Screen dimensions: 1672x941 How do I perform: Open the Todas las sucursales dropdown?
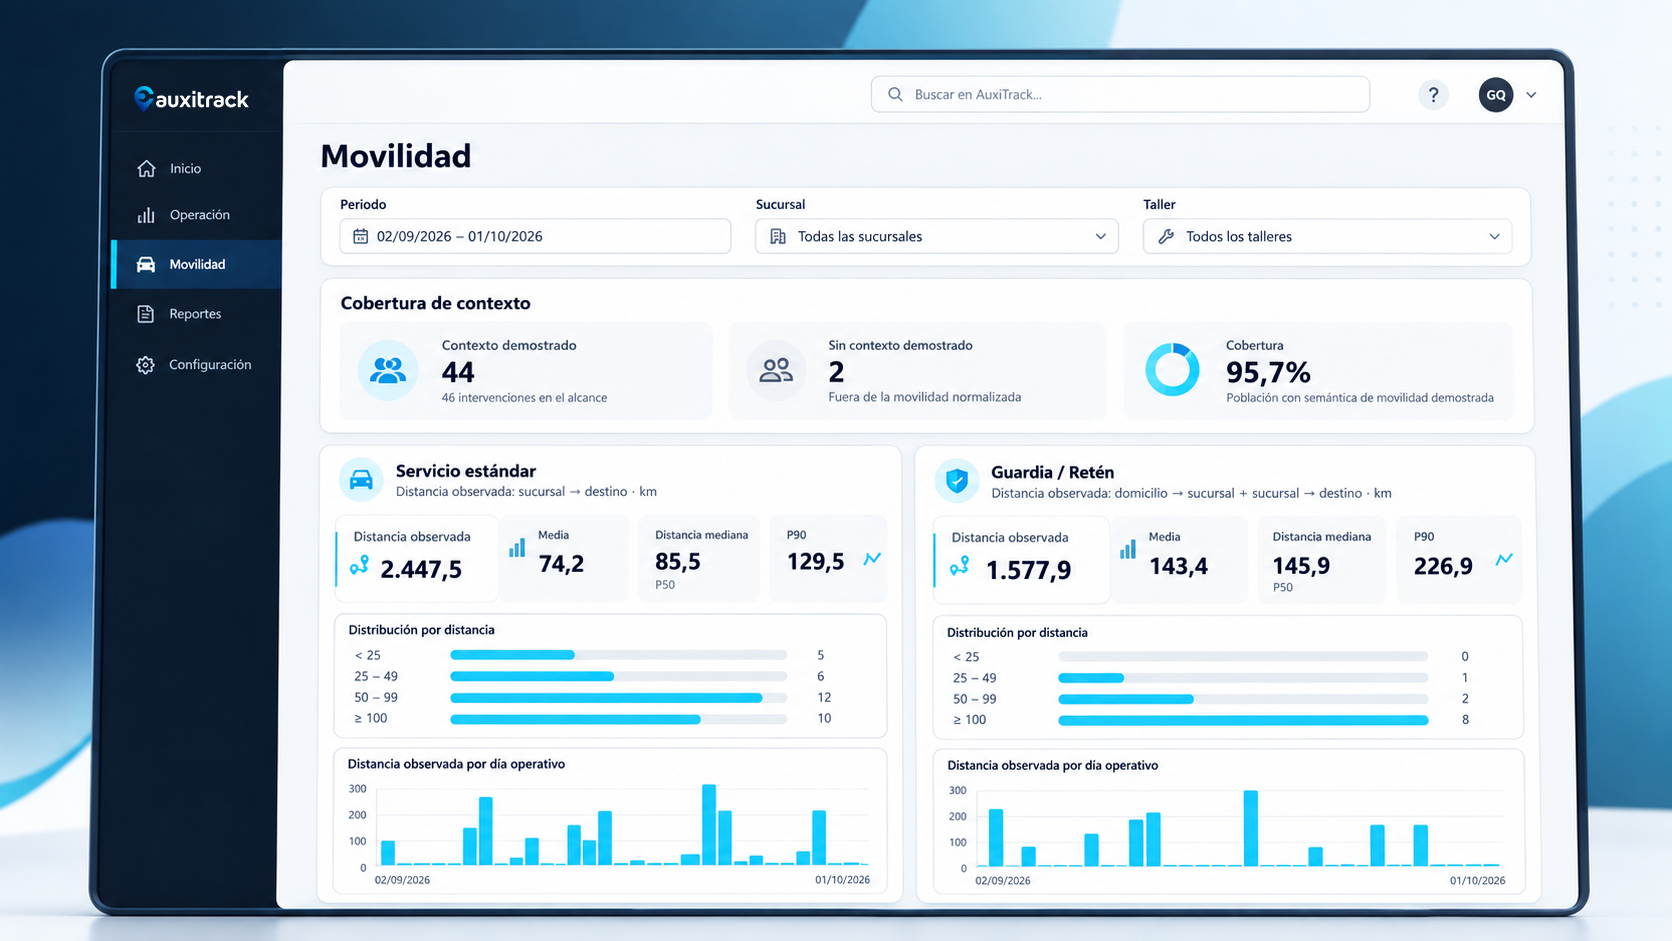[x=937, y=237]
